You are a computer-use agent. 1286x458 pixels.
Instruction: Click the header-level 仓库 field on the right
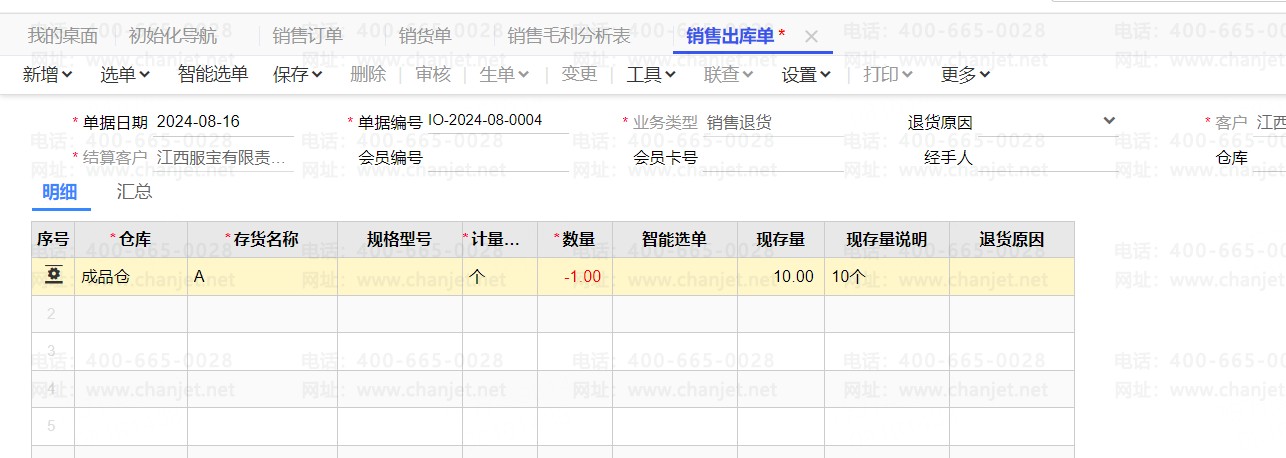[1269, 157]
